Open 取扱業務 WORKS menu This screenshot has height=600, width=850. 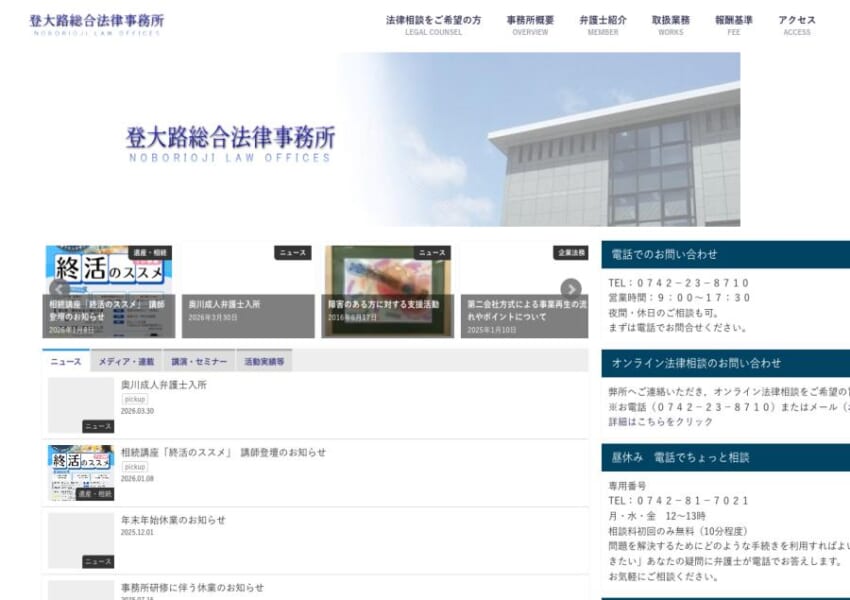coord(671,25)
